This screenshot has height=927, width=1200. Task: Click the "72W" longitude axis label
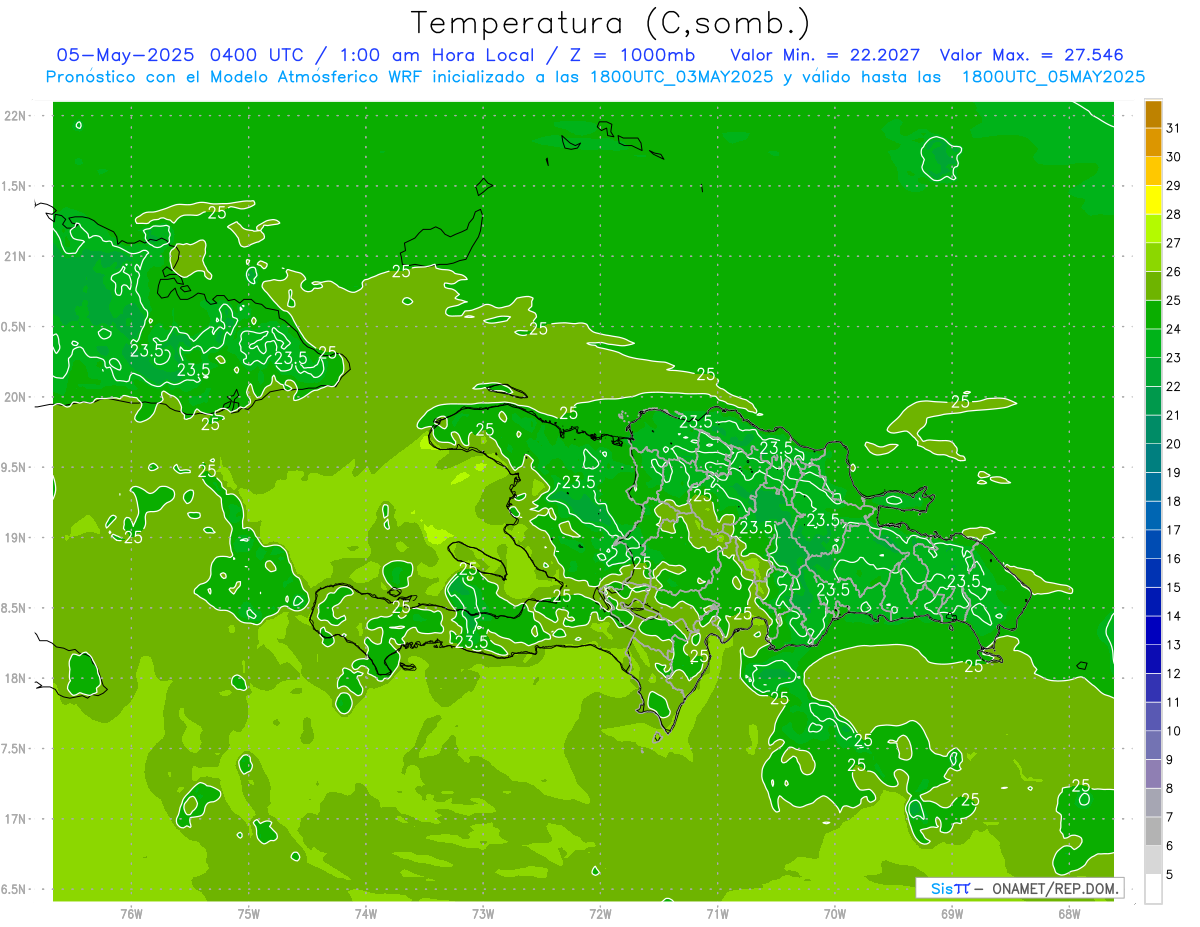pos(600,914)
